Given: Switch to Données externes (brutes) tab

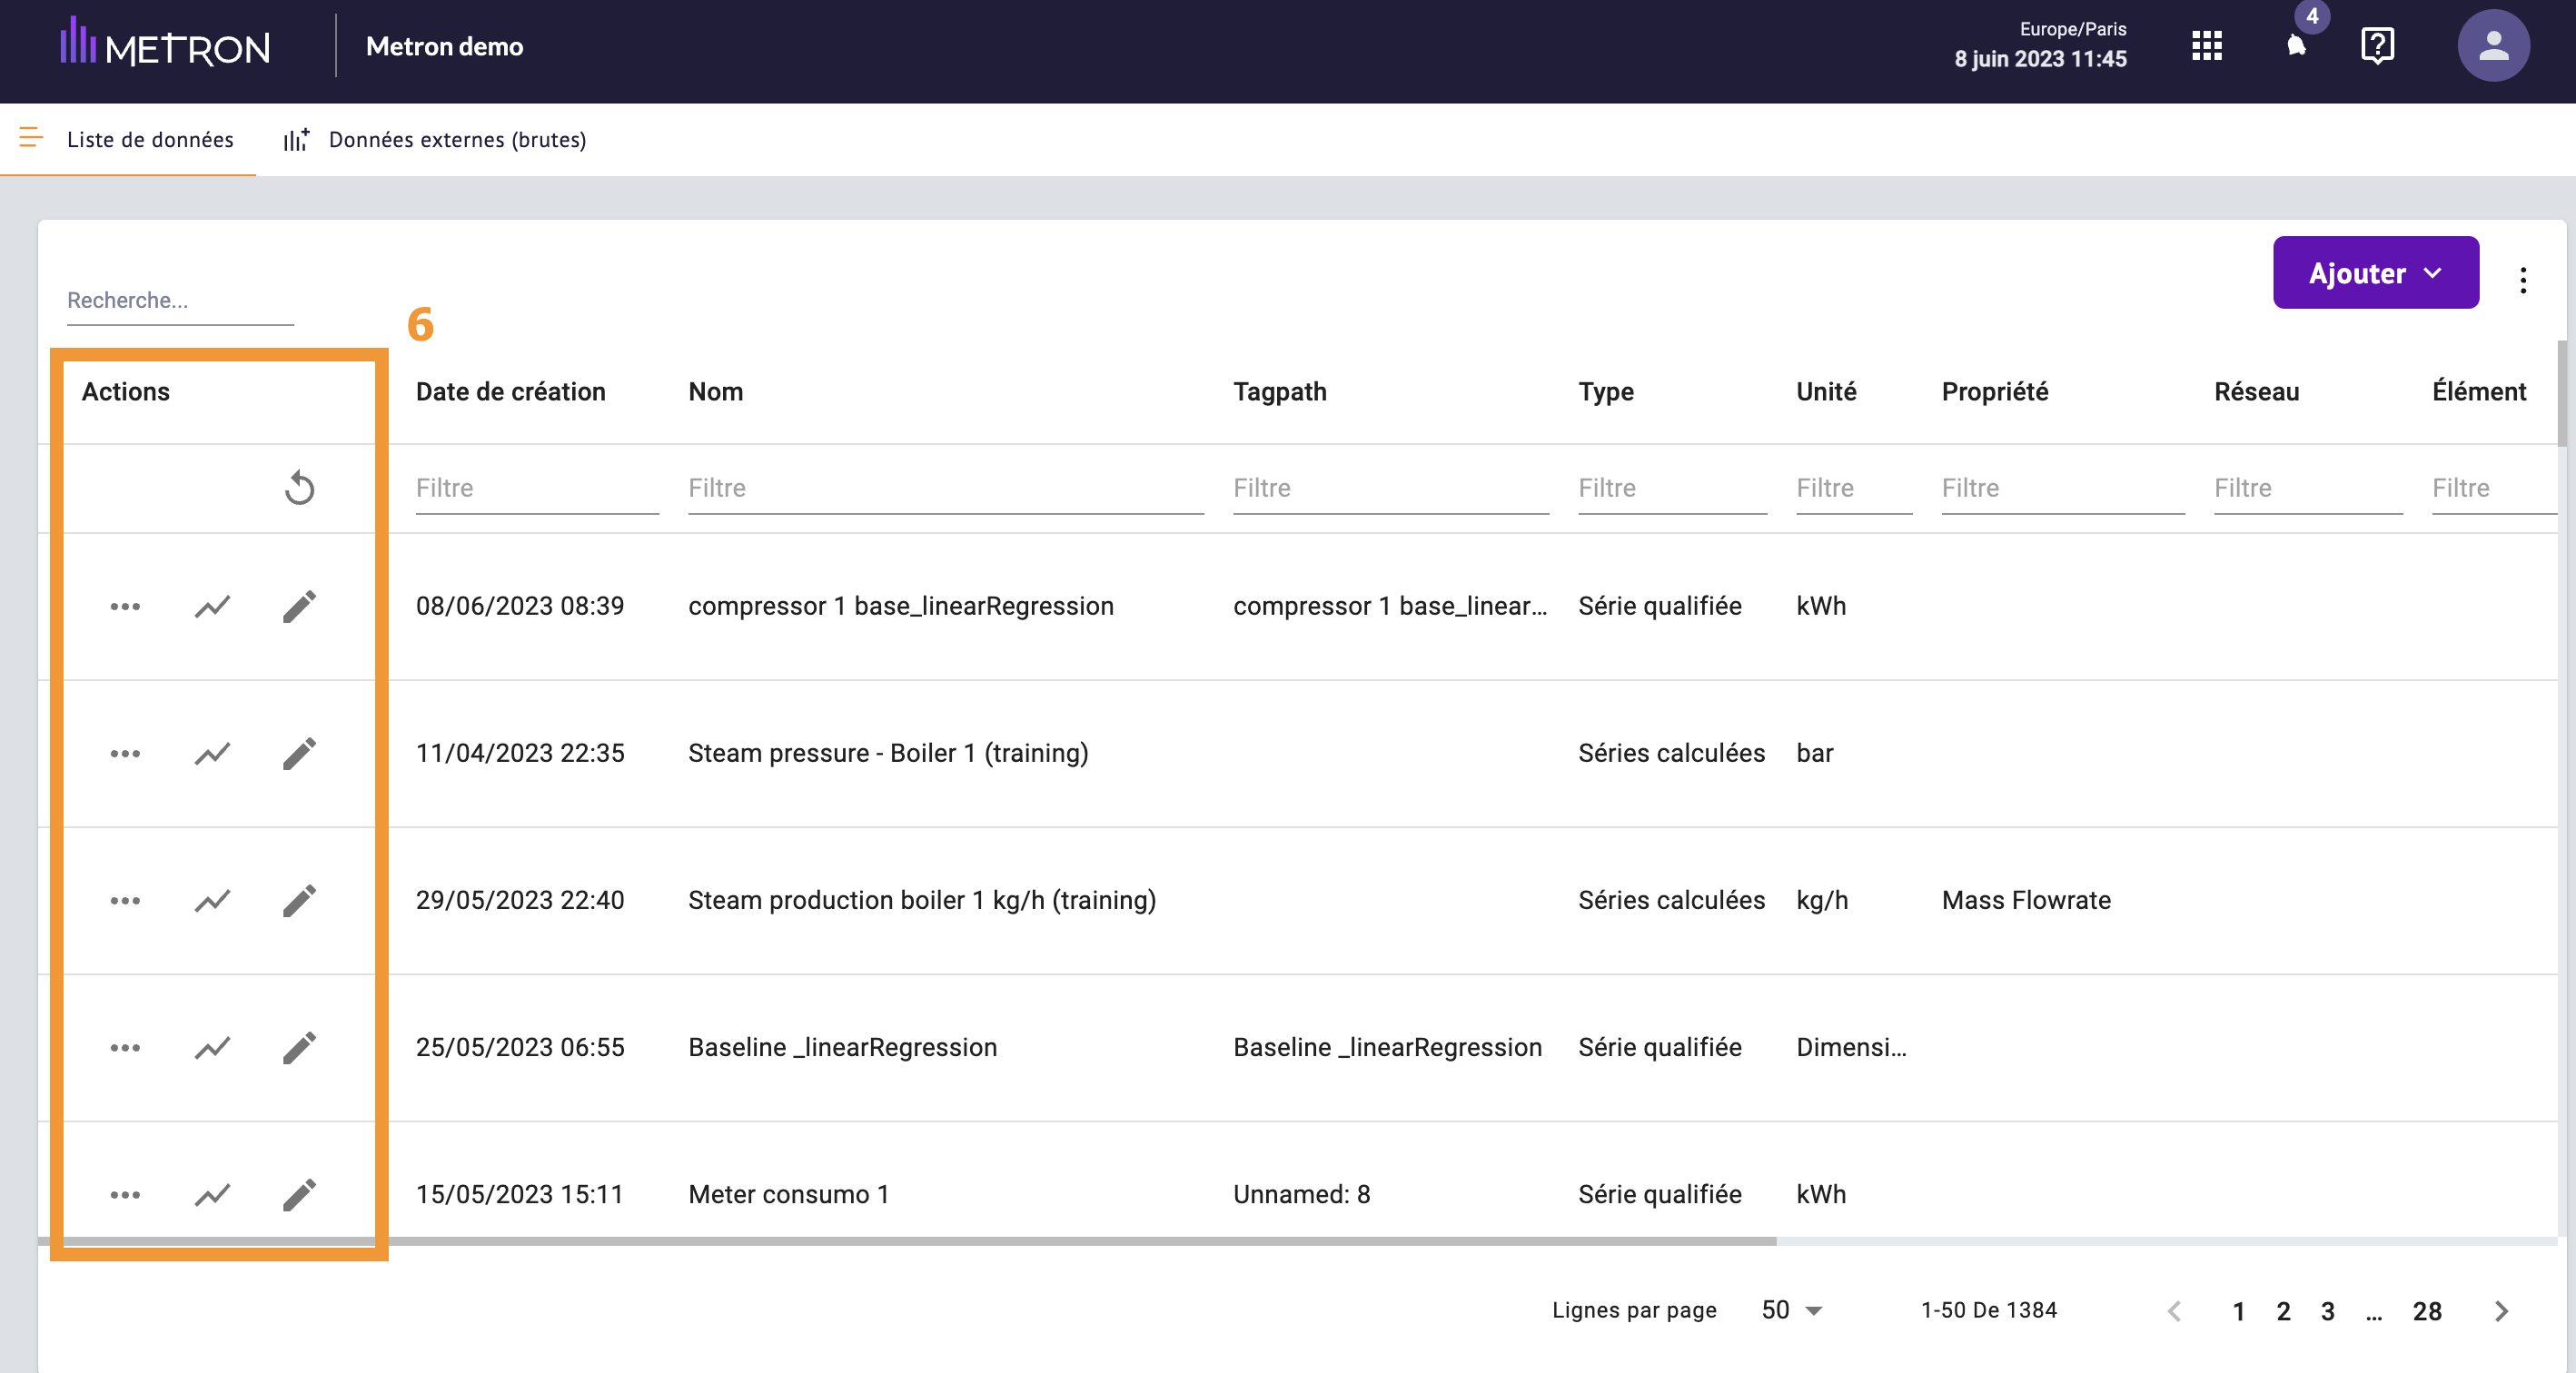Looking at the screenshot, I should tap(434, 140).
